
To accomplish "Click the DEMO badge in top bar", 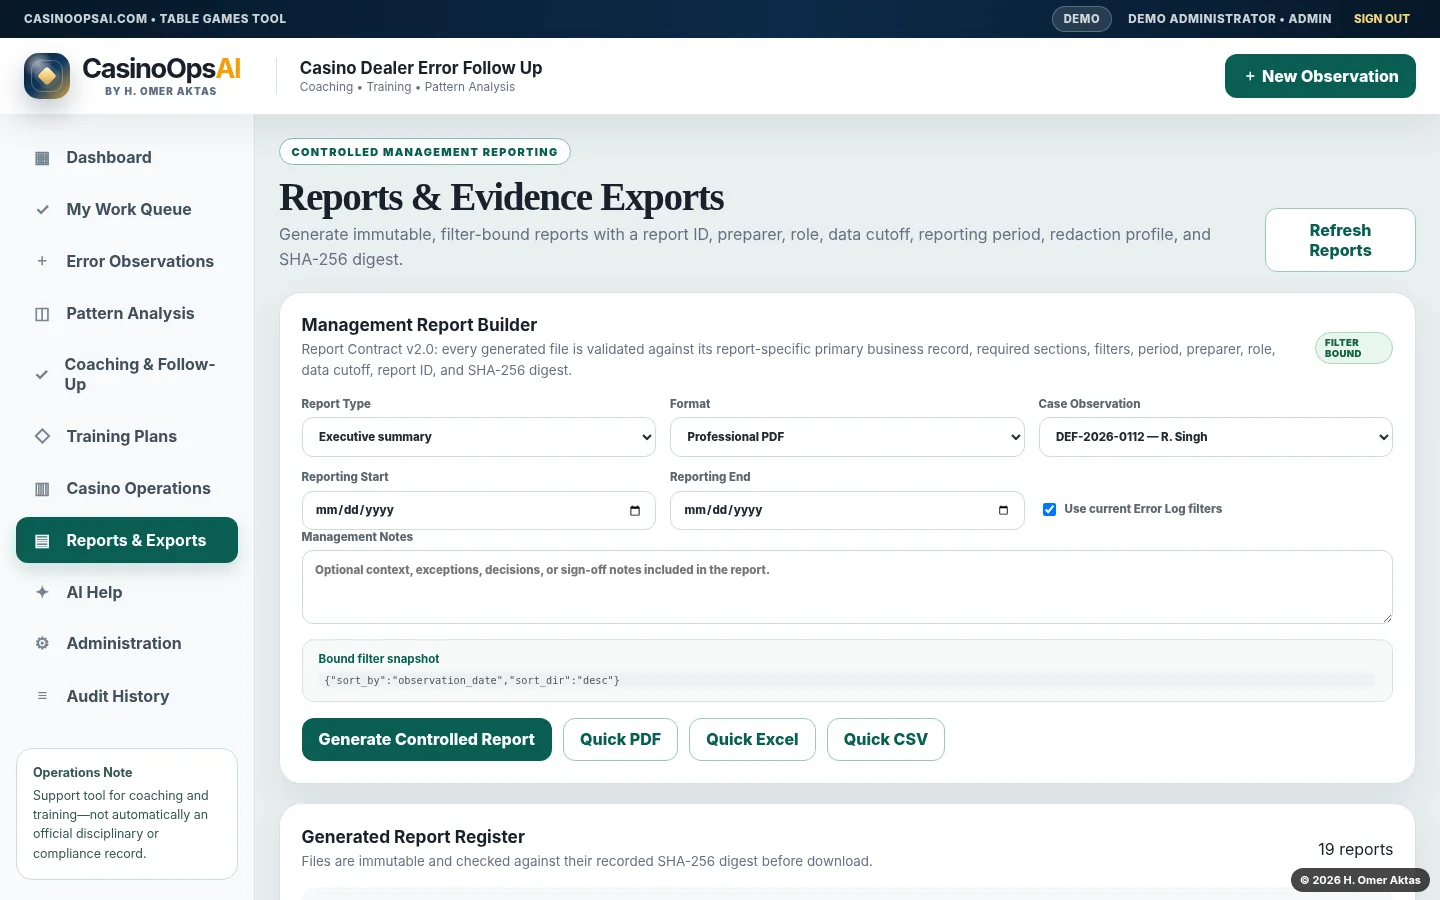I will (x=1081, y=19).
